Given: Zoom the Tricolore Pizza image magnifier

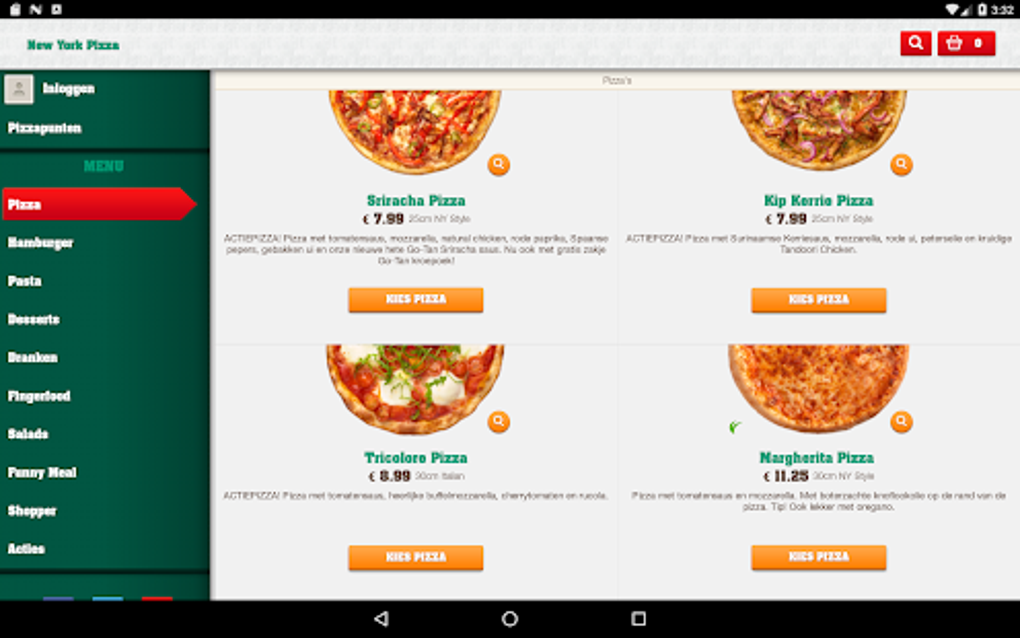Looking at the screenshot, I should click(498, 421).
